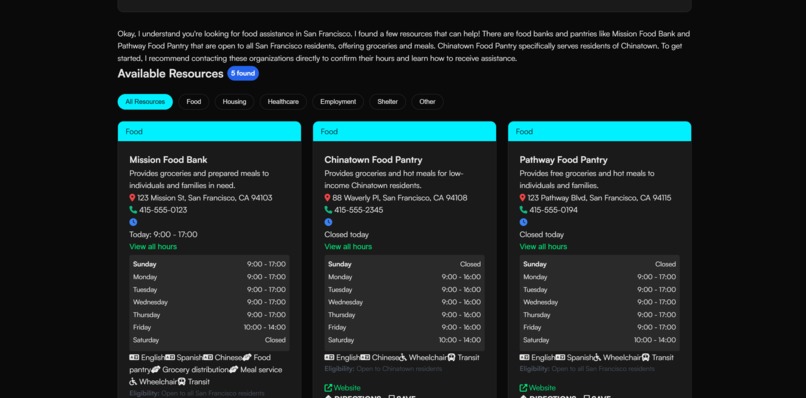Click Transit bus icon in Chinatown Food Pantry card

pos(451,357)
